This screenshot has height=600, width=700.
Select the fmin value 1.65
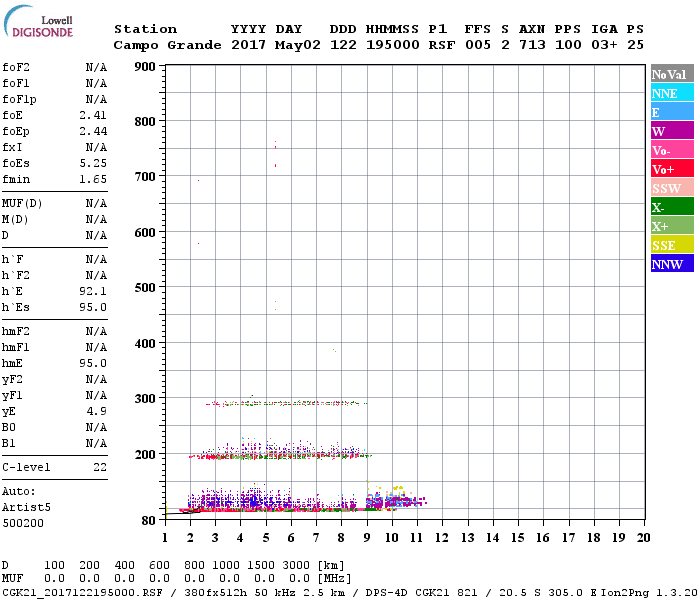tap(92, 179)
